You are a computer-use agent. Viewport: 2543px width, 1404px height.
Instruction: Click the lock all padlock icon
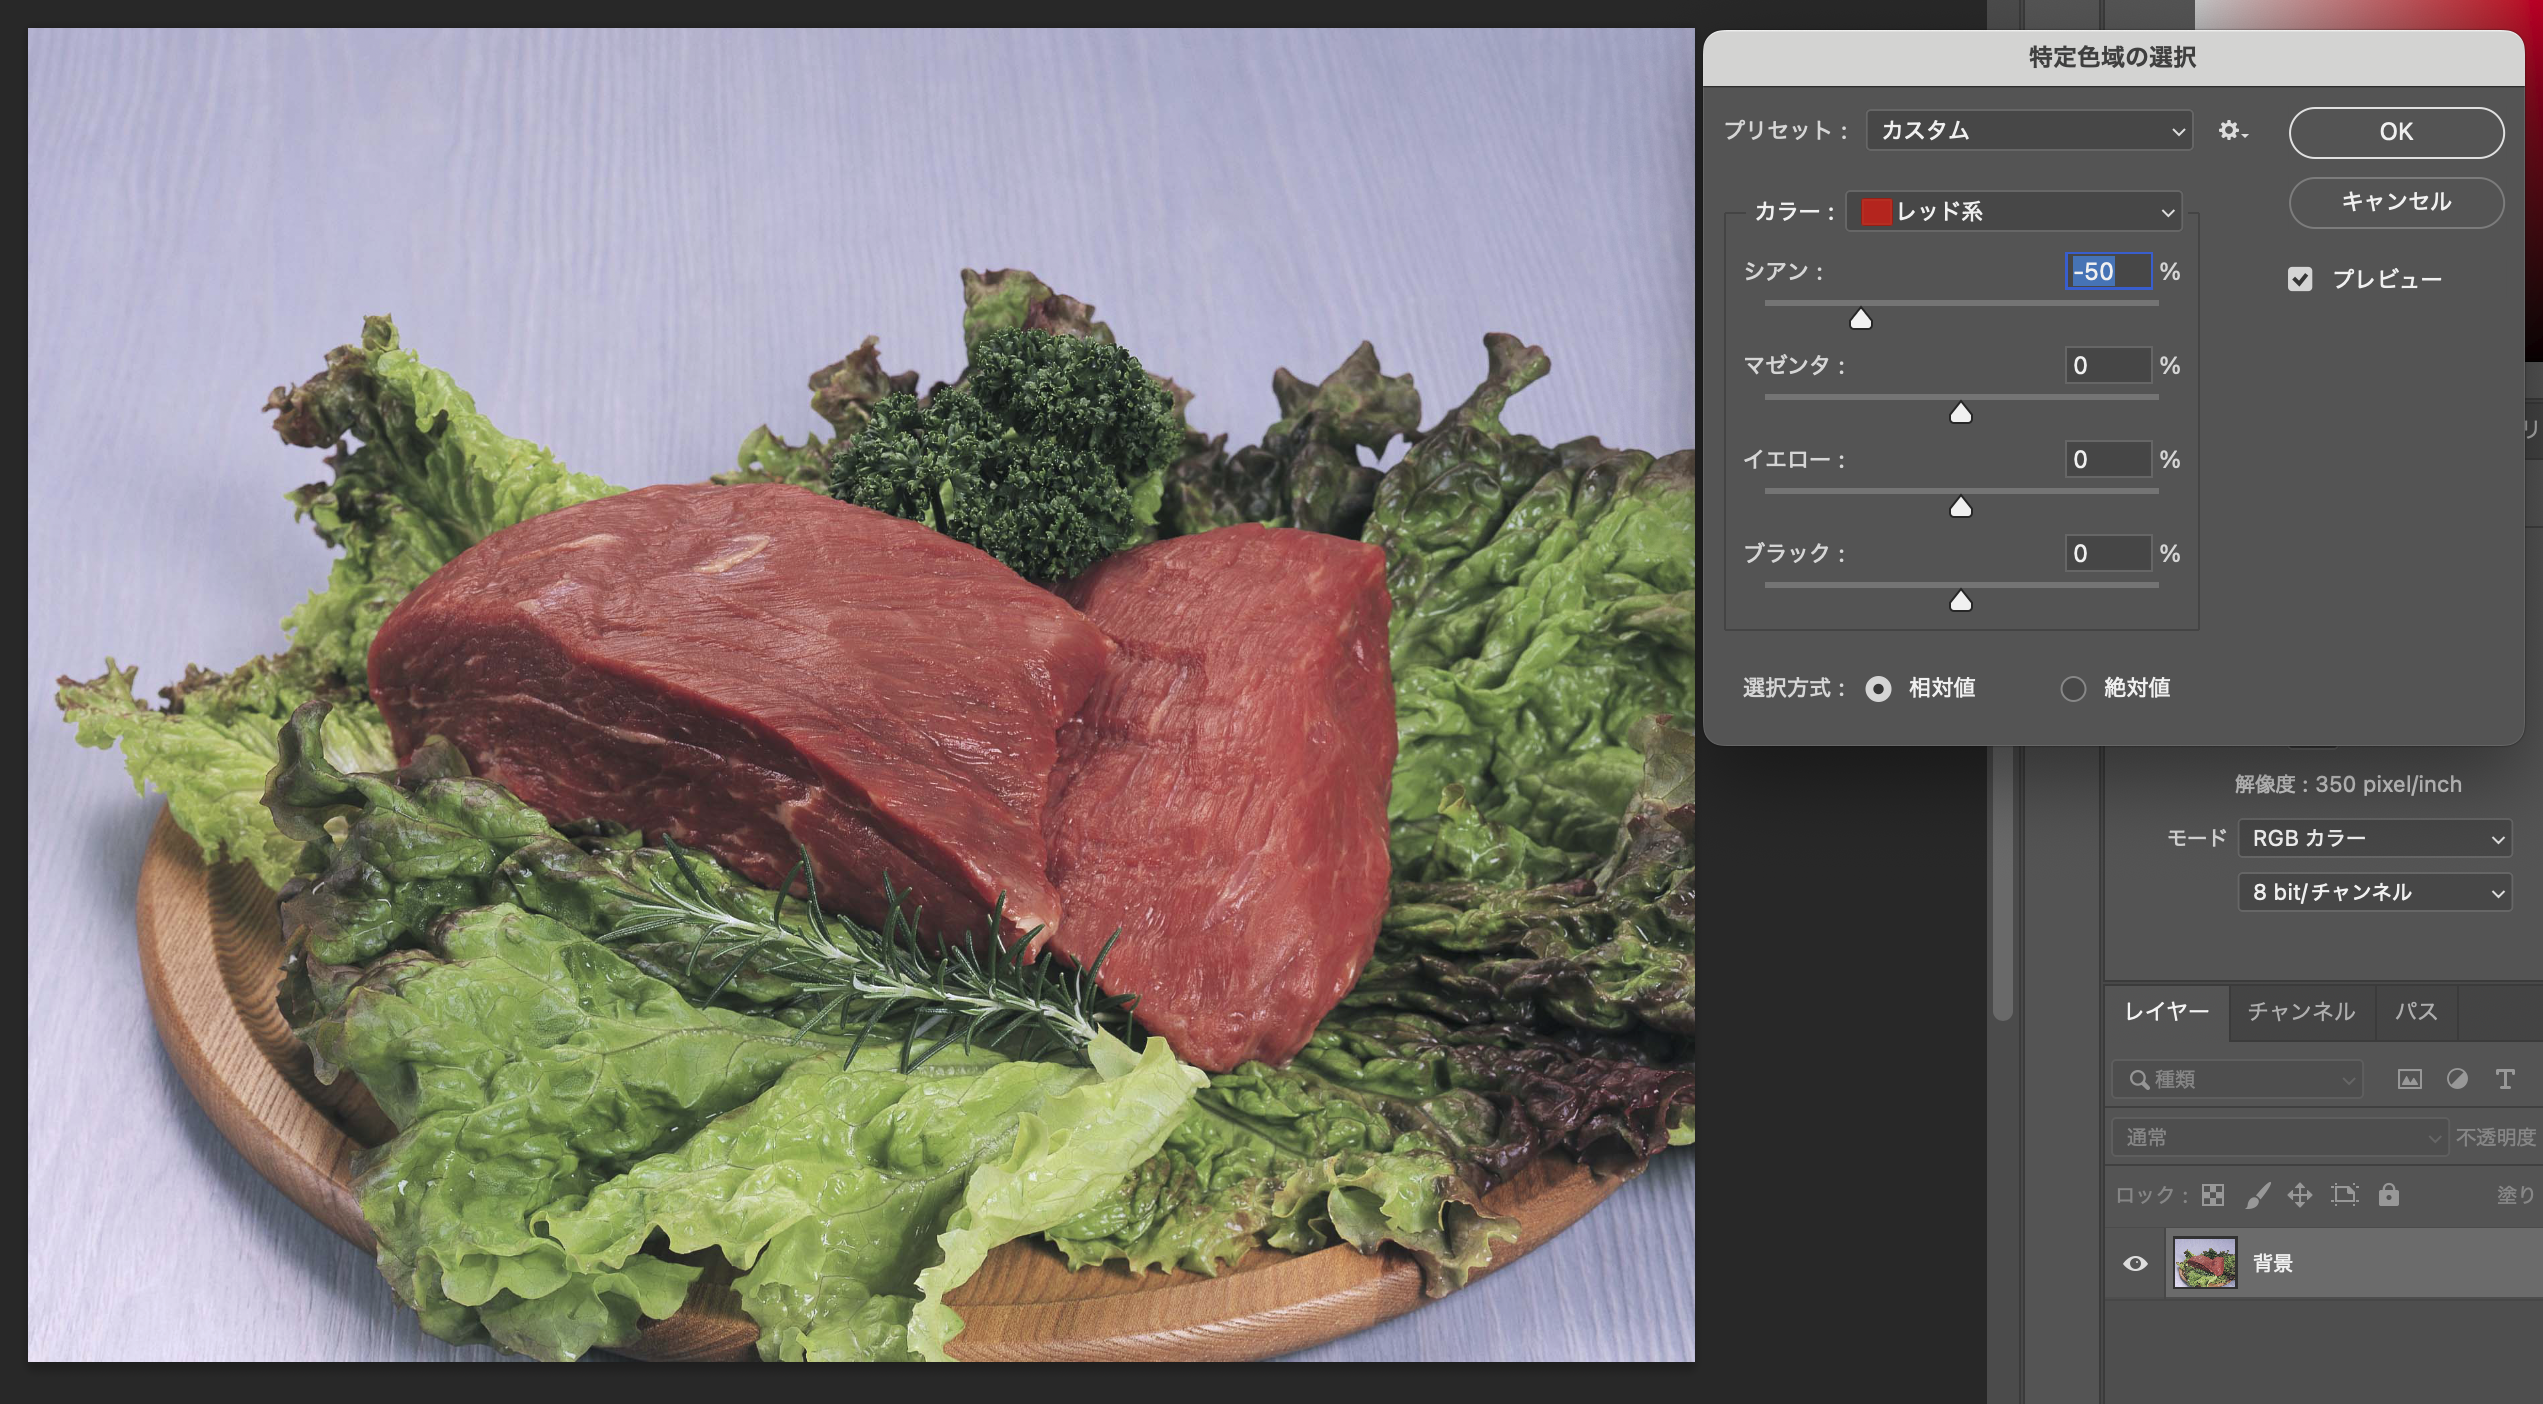pyautogui.click(x=2389, y=1194)
